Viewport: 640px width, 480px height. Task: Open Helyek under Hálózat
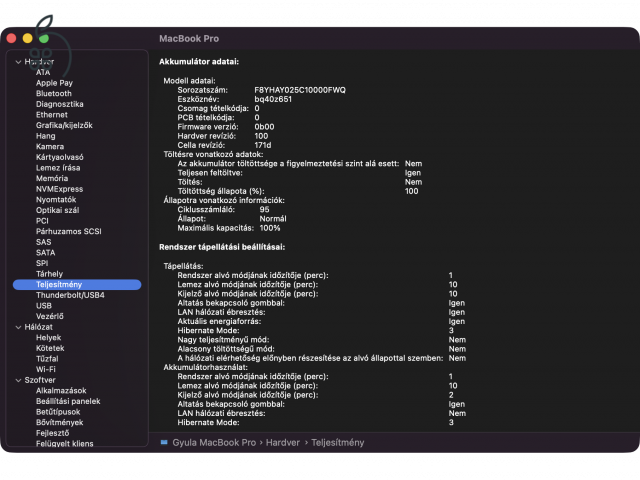point(49,338)
